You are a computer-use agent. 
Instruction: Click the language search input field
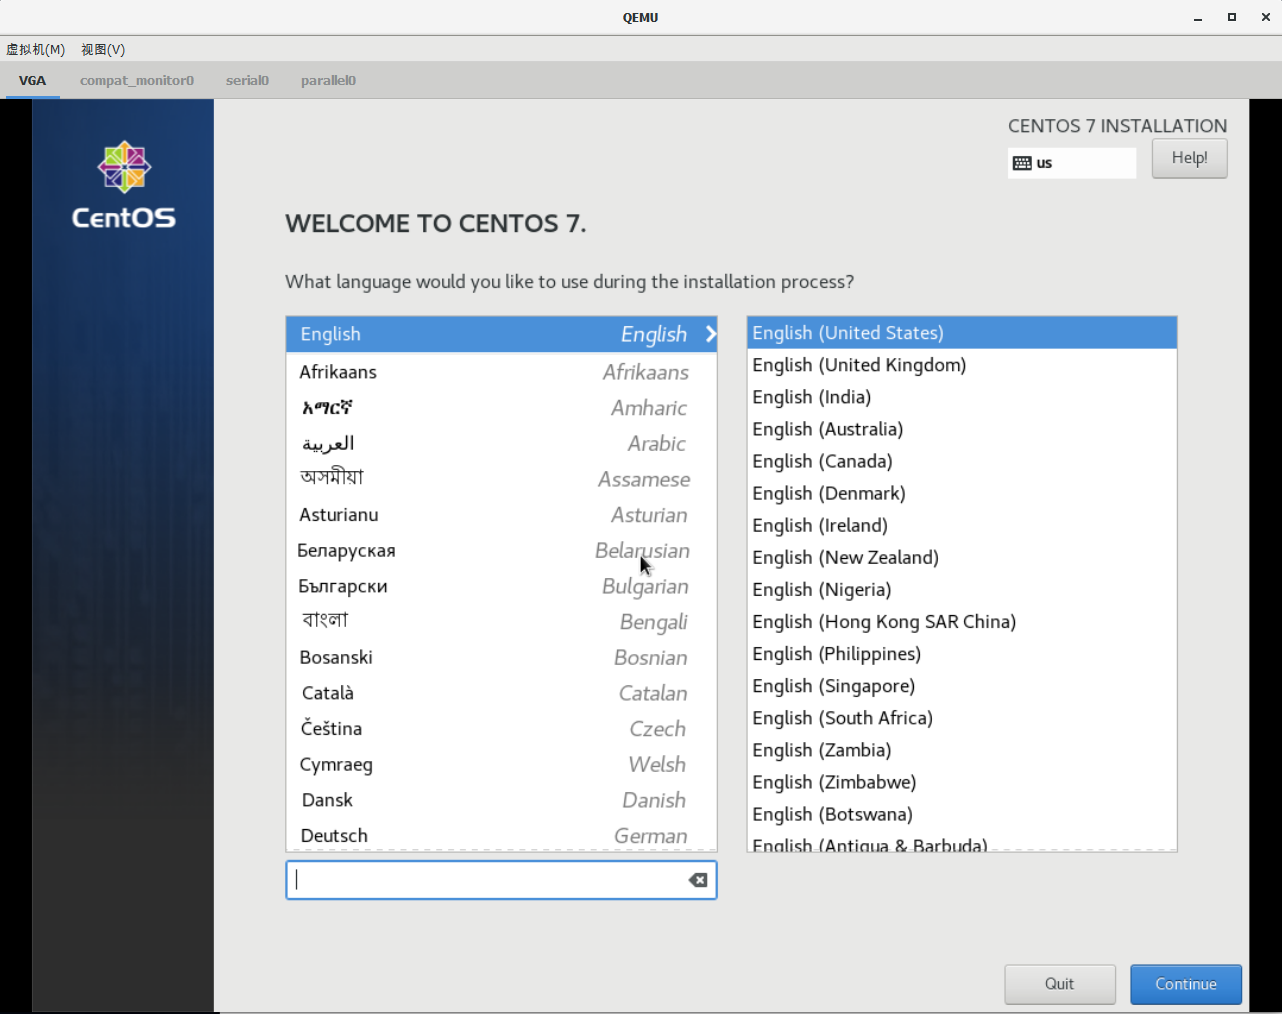(x=480, y=880)
